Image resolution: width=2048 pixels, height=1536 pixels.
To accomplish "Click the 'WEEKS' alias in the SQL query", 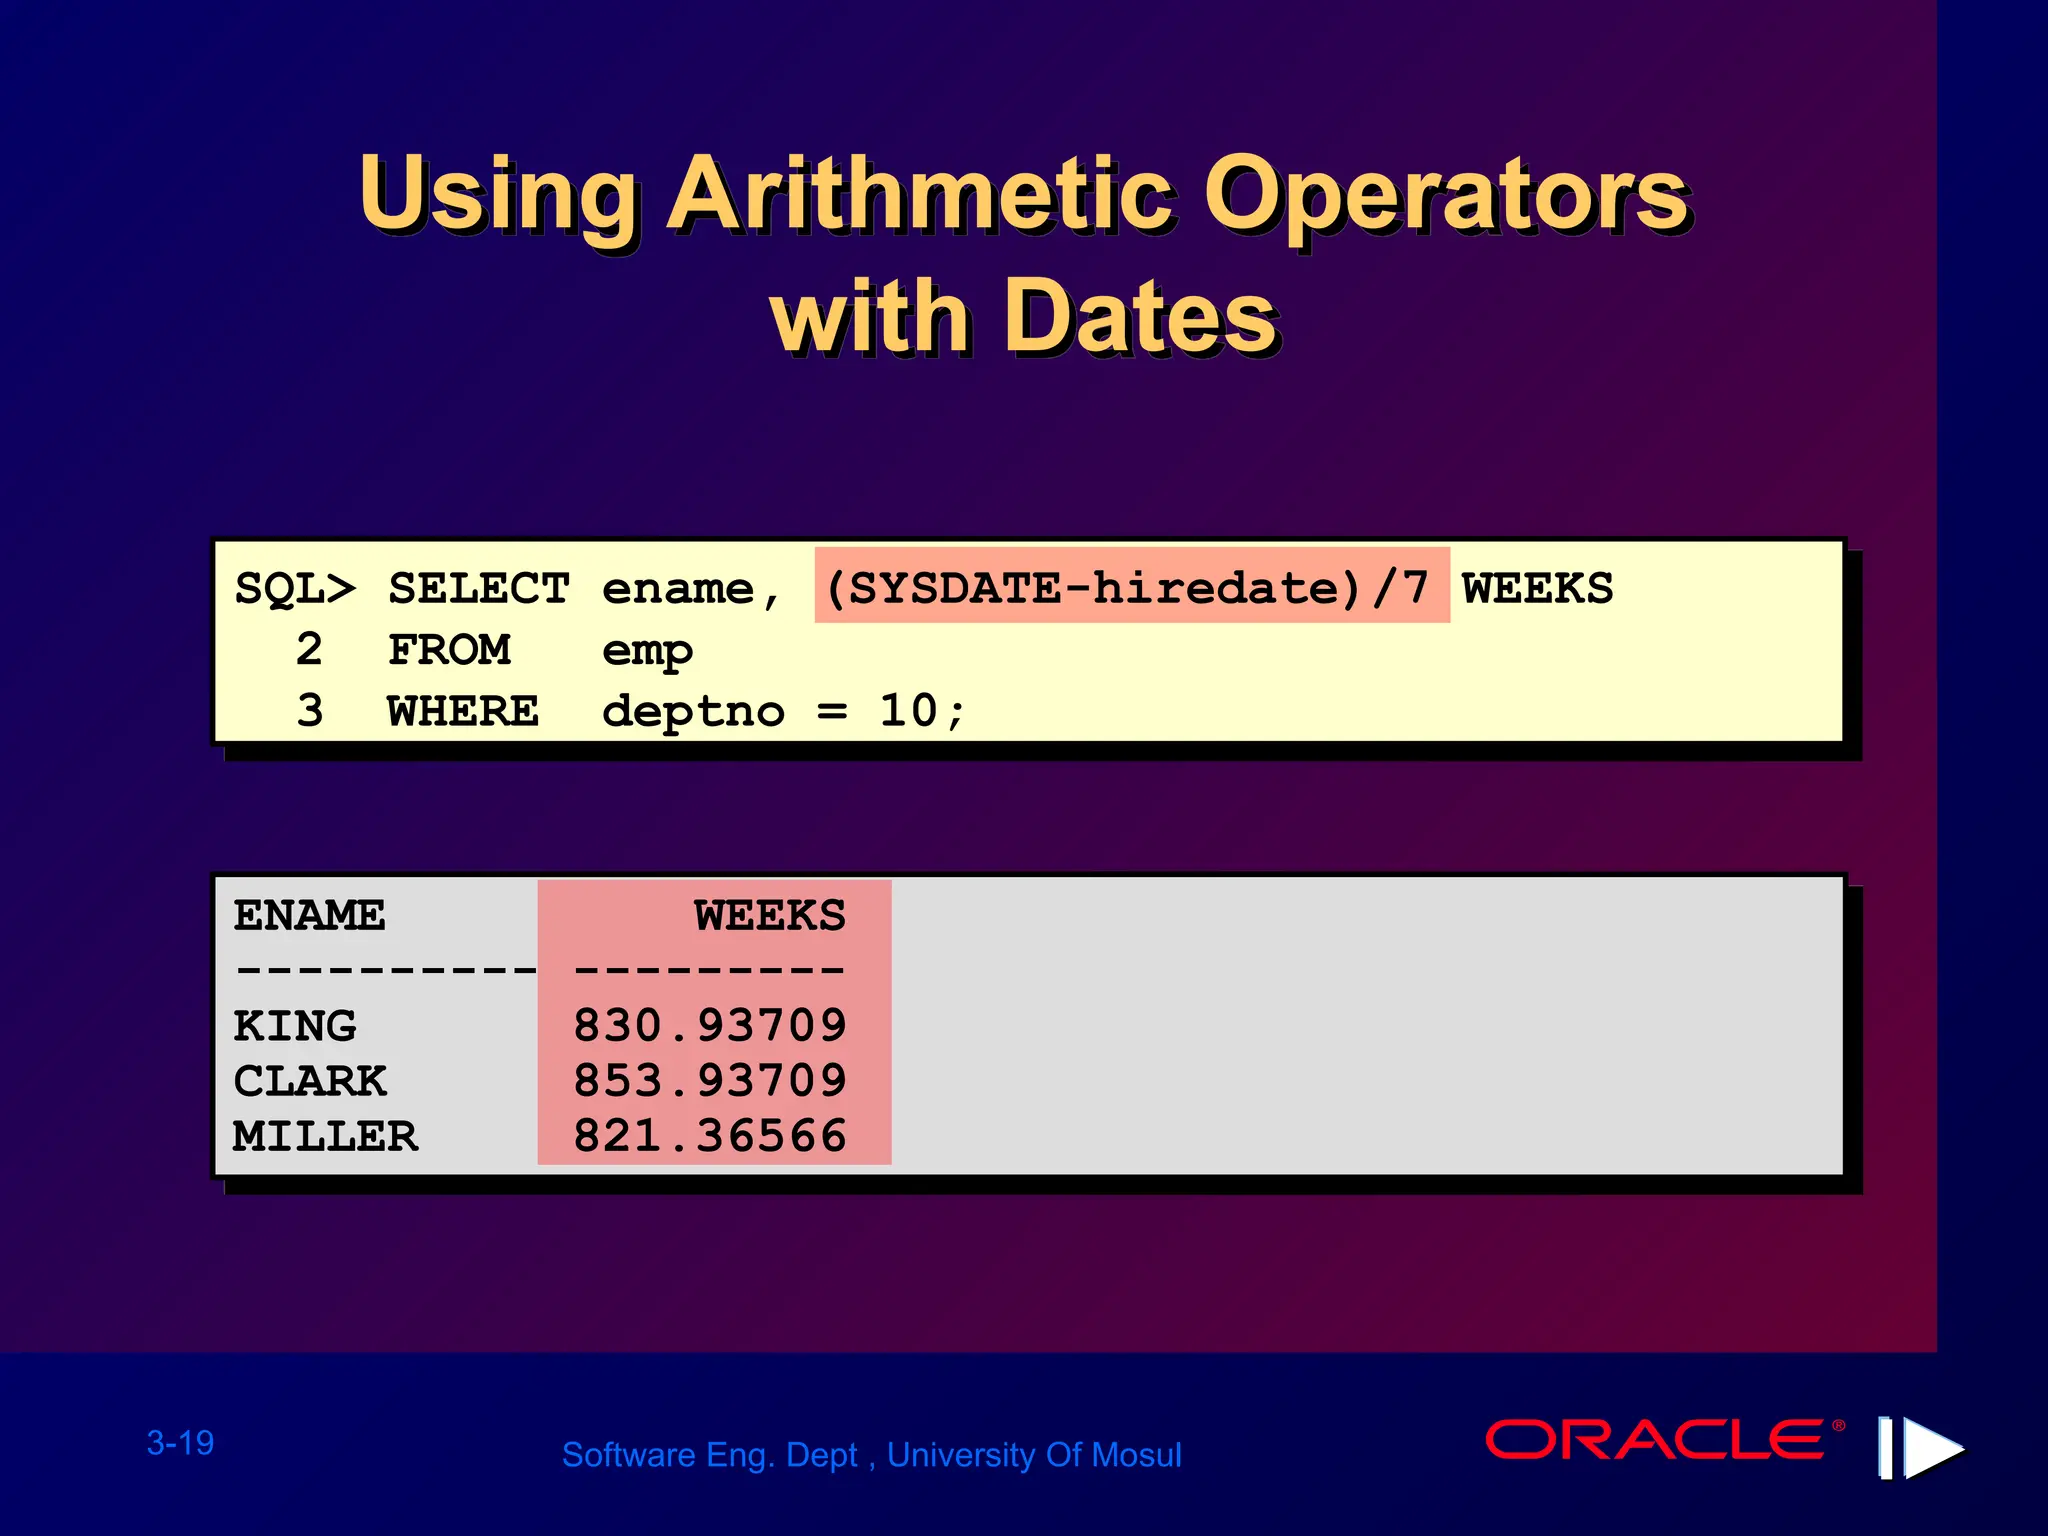I will click(x=1538, y=588).
